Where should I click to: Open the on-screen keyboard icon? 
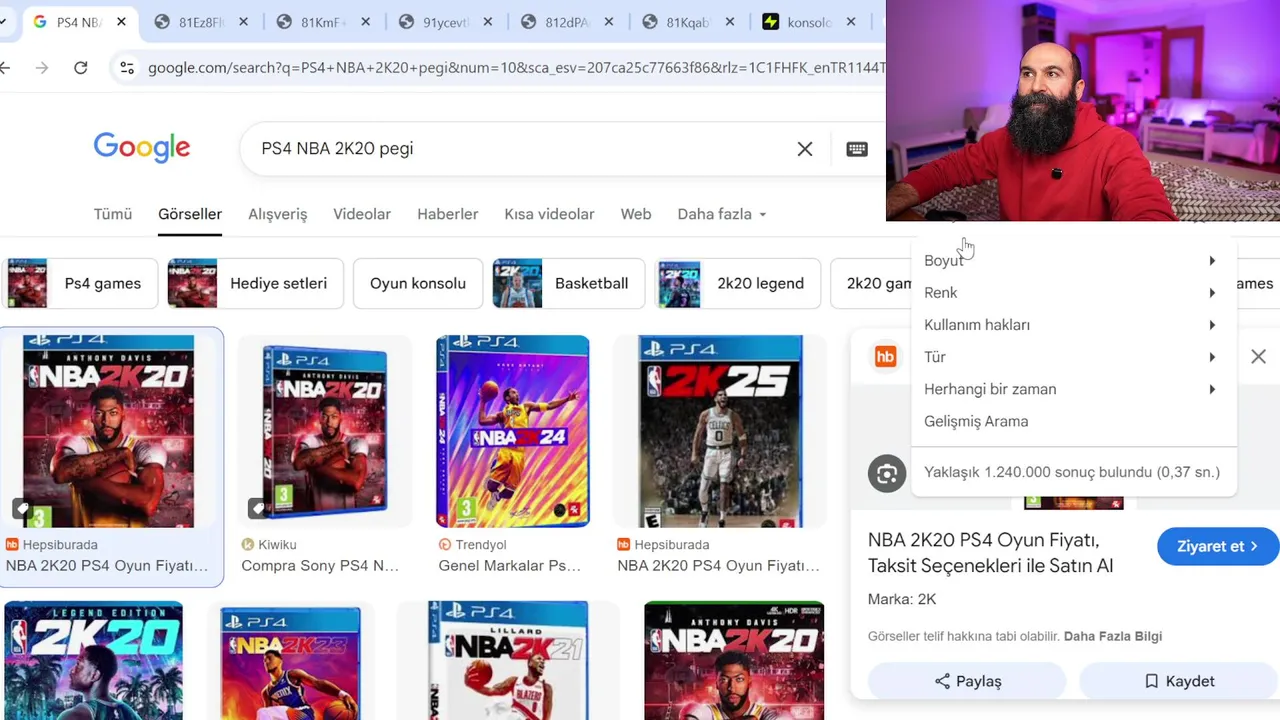click(x=857, y=149)
